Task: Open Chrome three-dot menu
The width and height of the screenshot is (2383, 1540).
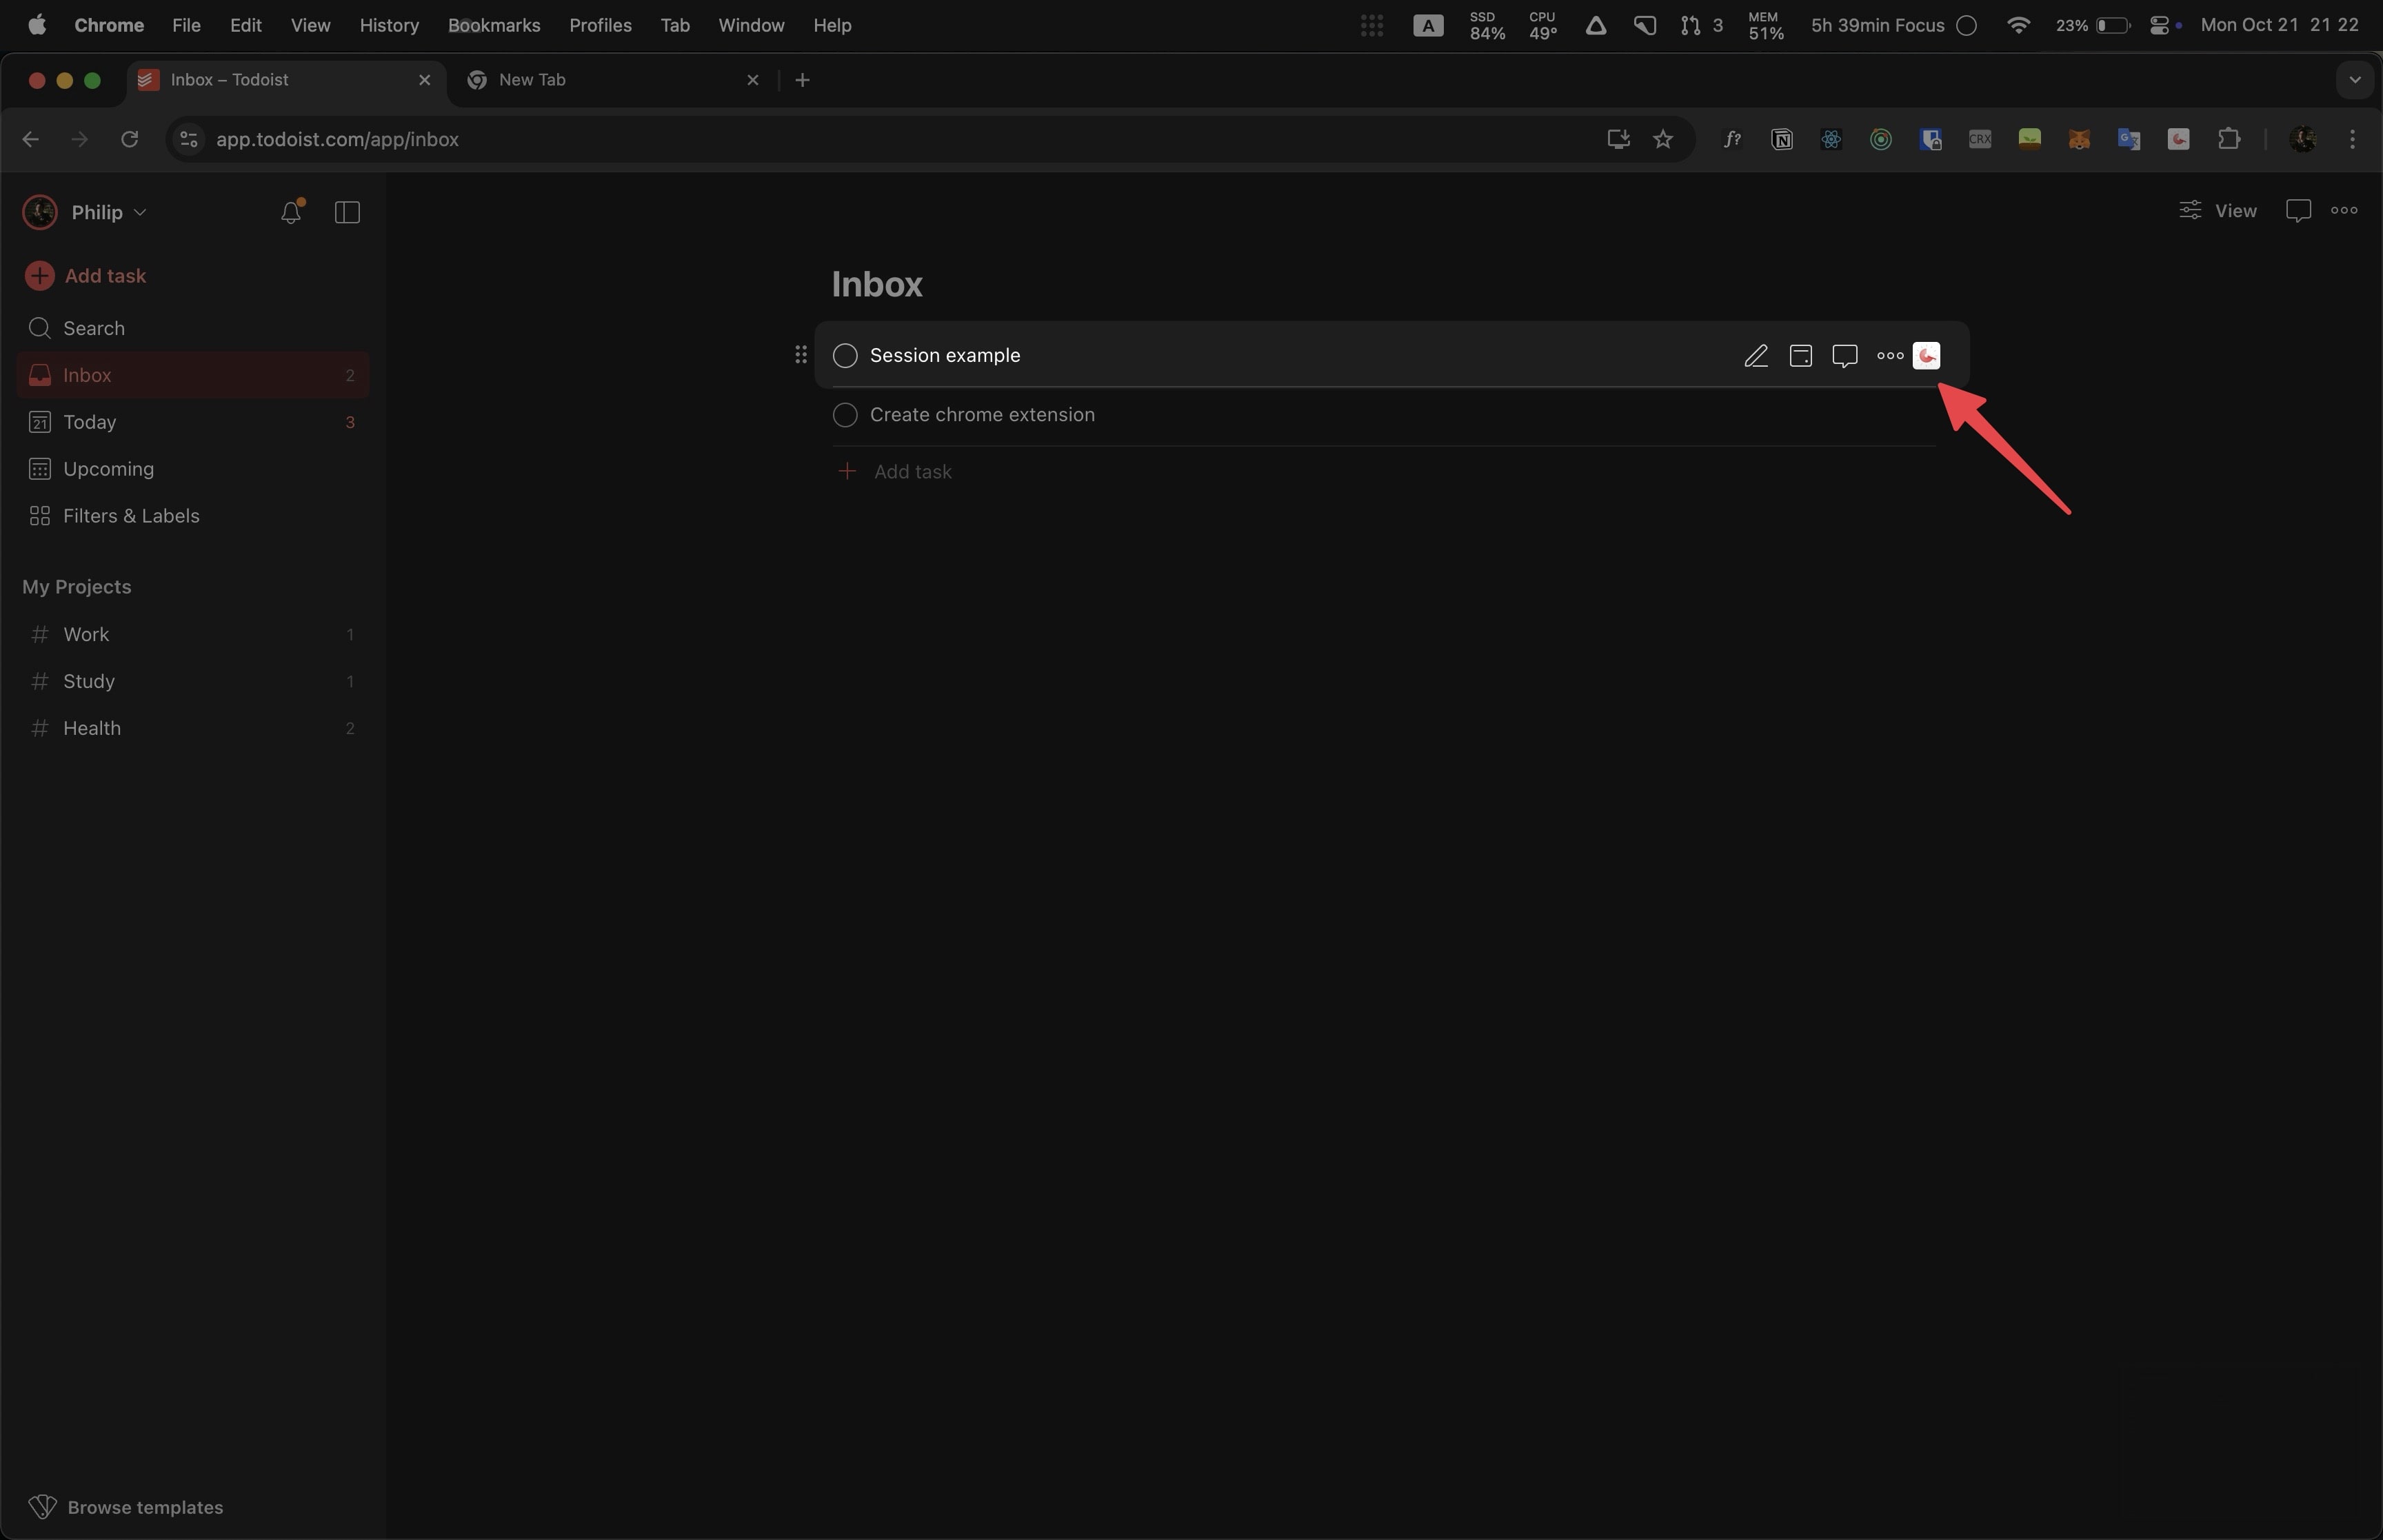Action: (x=2352, y=139)
